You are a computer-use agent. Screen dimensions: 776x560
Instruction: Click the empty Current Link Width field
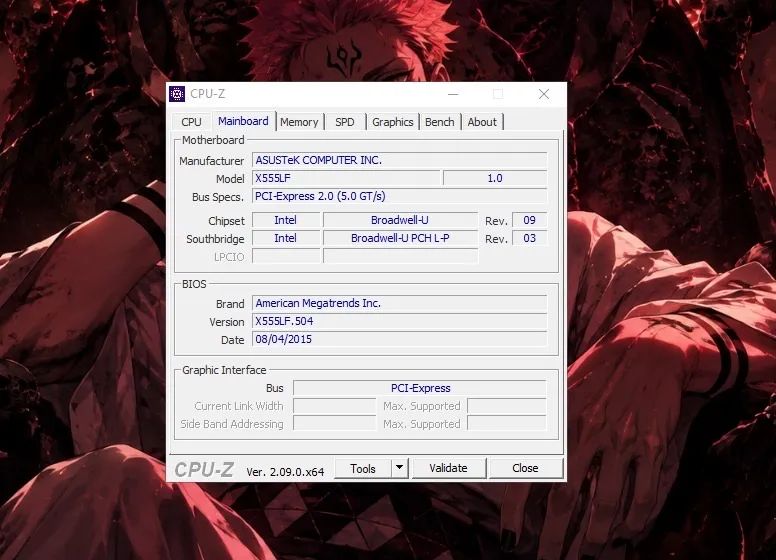tap(335, 406)
